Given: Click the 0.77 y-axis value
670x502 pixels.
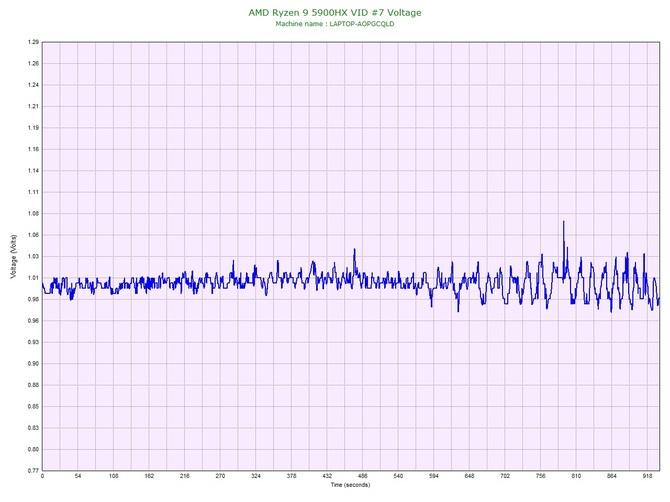Looking at the screenshot, I should pyautogui.click(x=33, y=470).
